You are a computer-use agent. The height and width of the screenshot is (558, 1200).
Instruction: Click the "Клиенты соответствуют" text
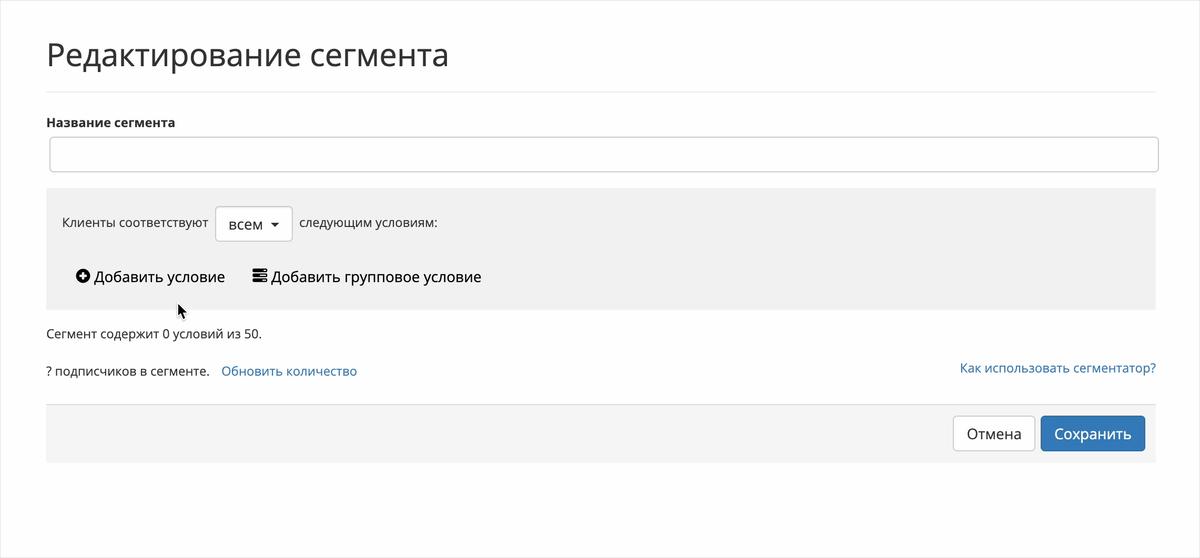pos(134,224)
